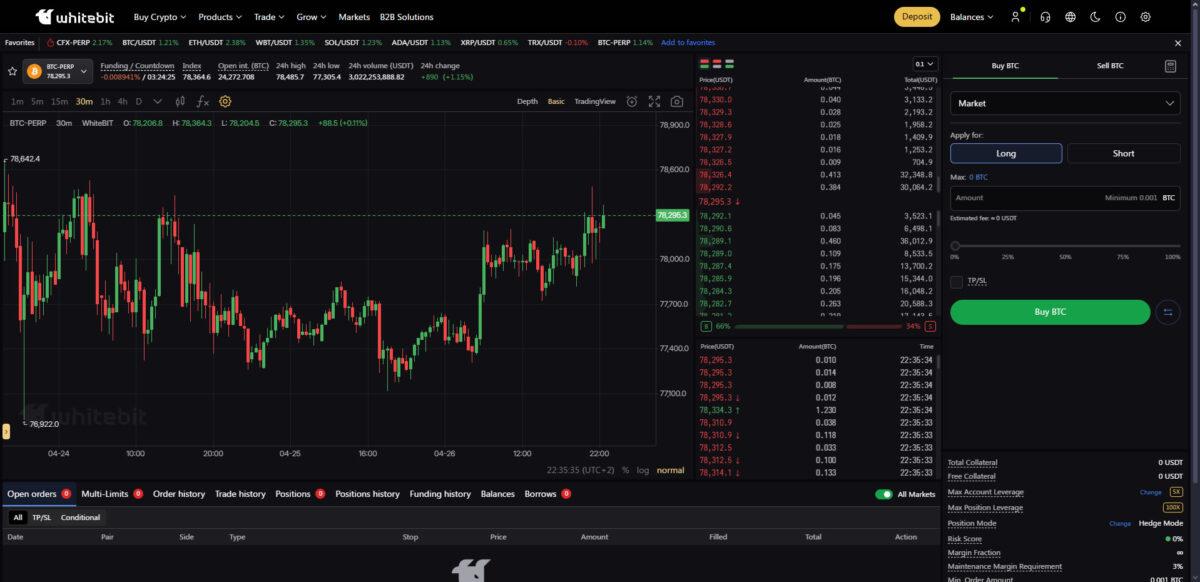The width and height of the screenshot is (1200, 582).
Task: Open order book 0.1 precision dropdown
Action: 925,63
